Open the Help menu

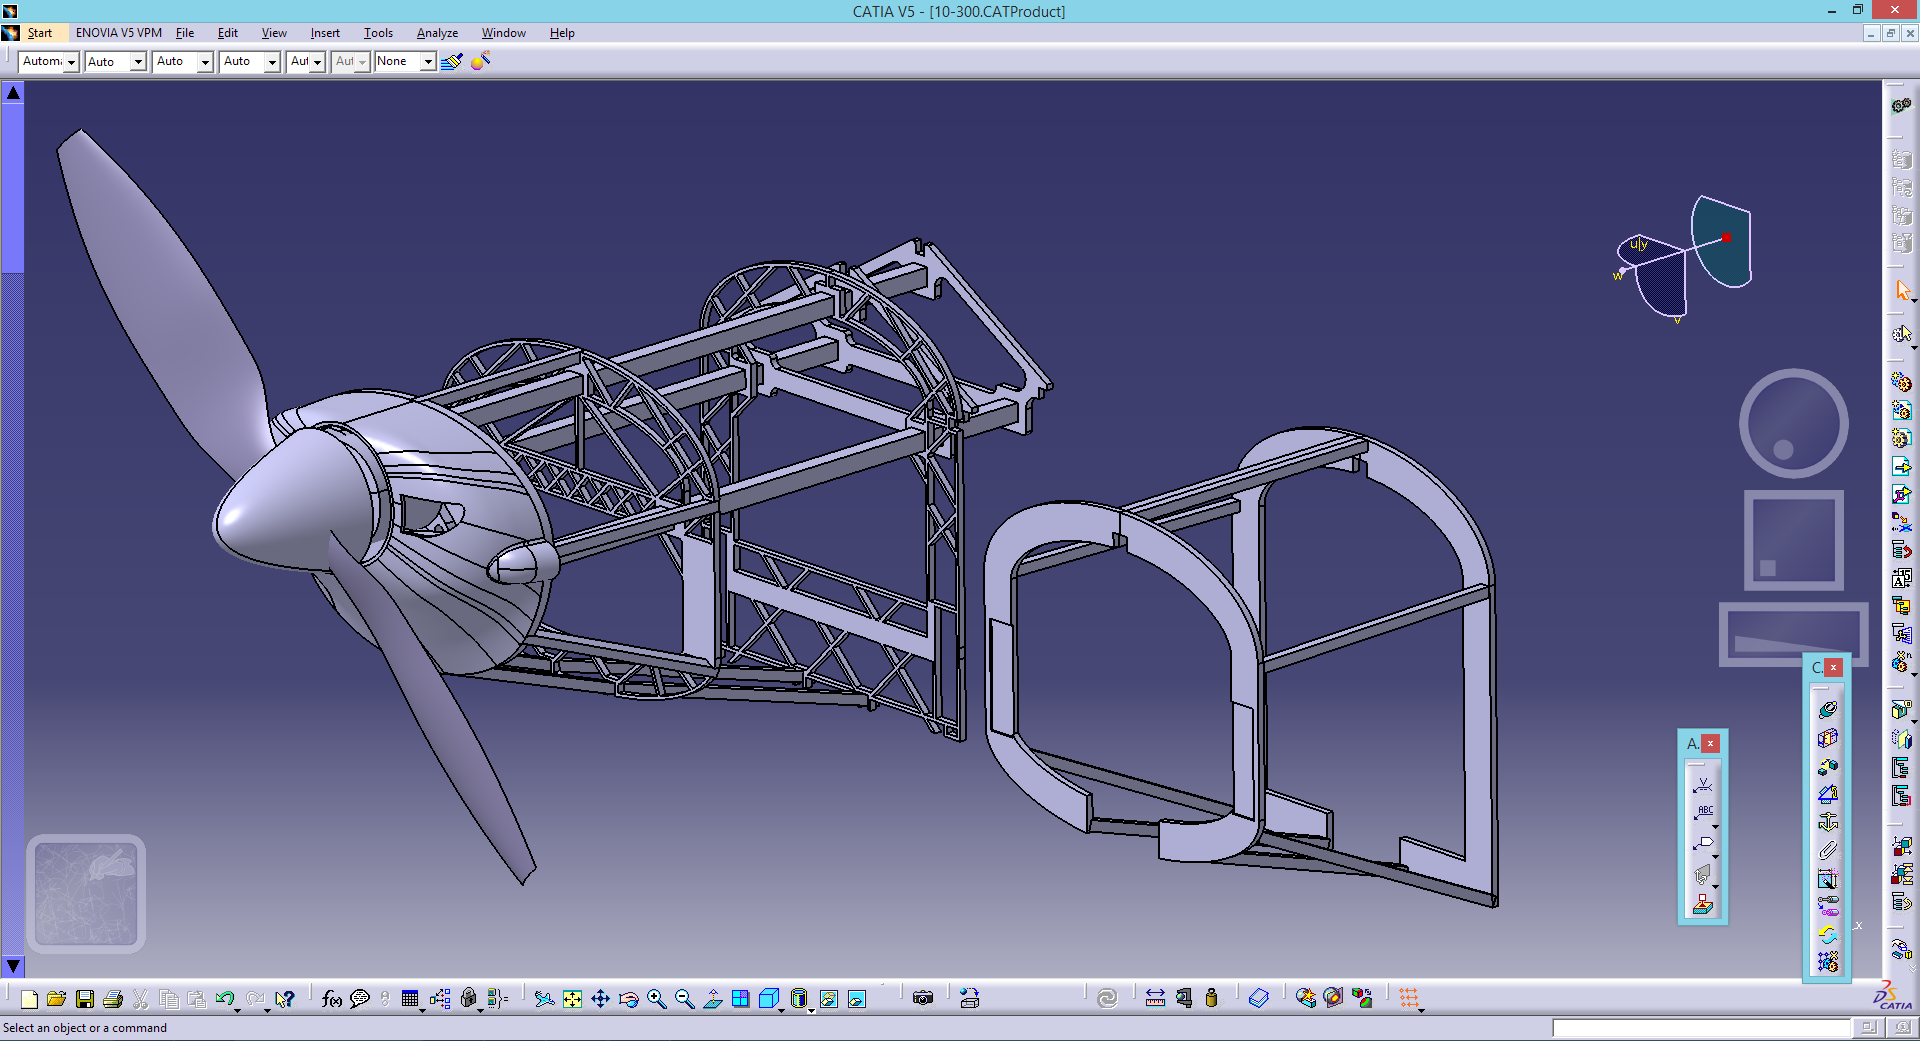tap(562, 33)
